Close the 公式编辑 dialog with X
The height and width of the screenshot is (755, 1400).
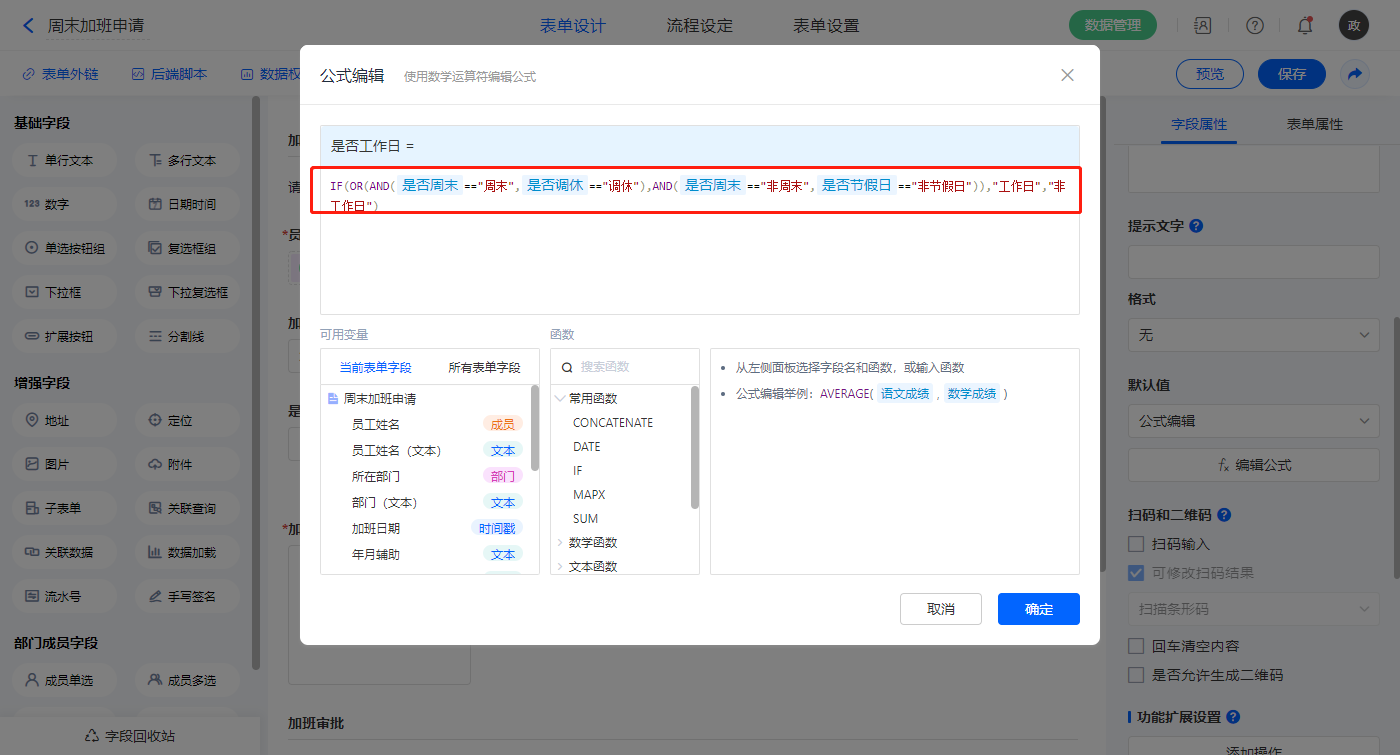coord(1067,75)
